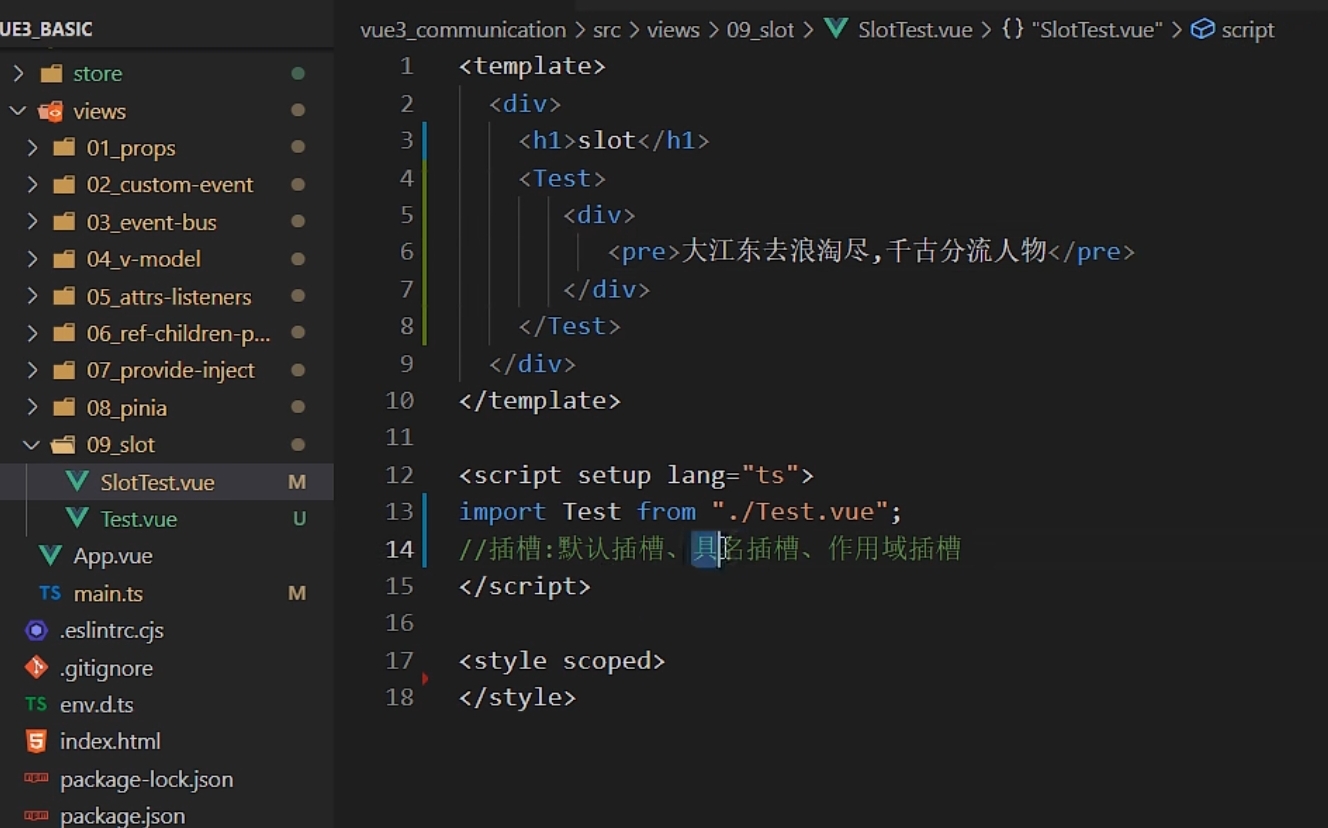1328x828 pixels.
Task: Click the Vue icon beside App.vue
Action: (x=50, y=556)
